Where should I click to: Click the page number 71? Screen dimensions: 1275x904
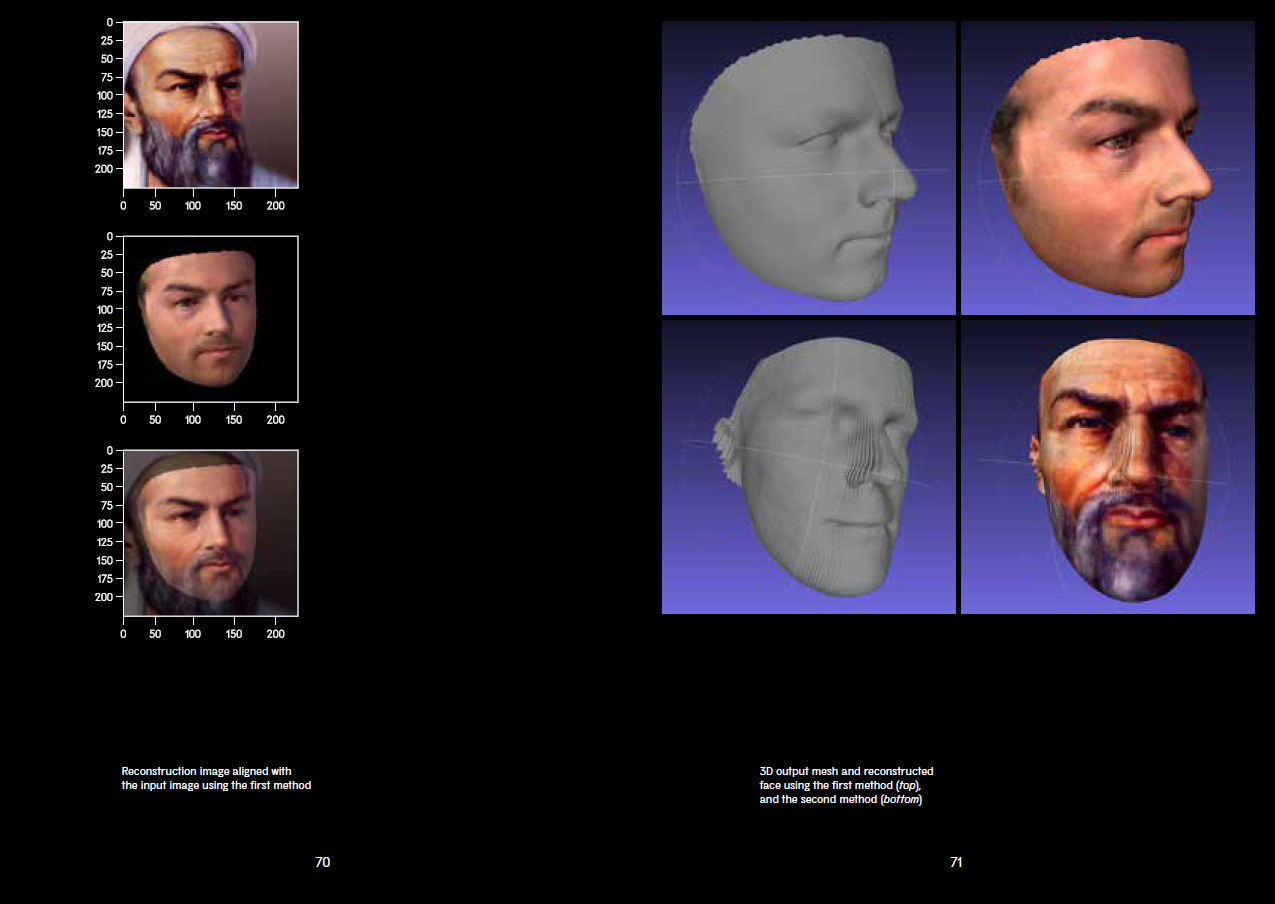[956, 862]
